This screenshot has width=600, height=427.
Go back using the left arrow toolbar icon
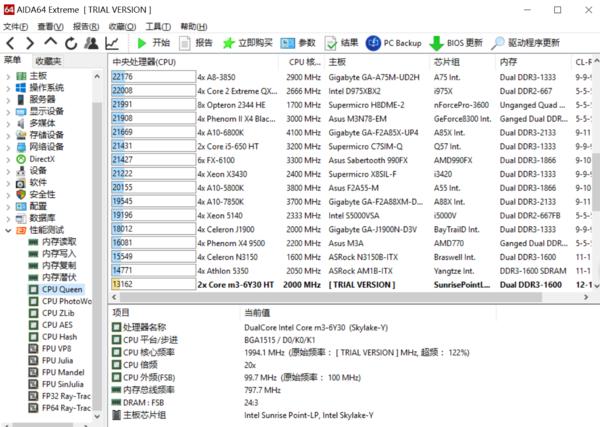coord(11,43)
